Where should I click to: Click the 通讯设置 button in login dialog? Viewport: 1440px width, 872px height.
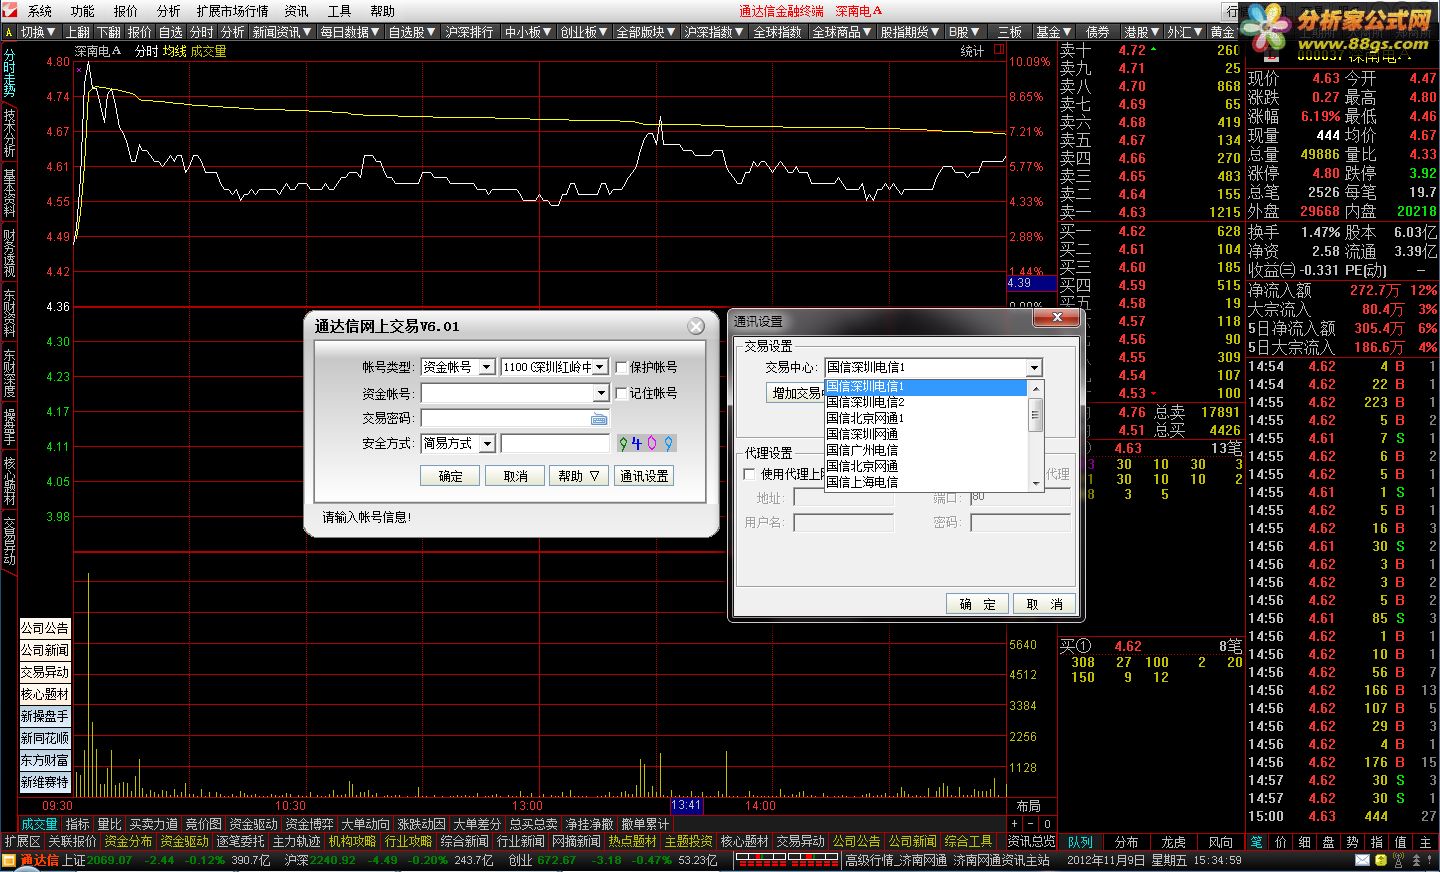point(644,476)
